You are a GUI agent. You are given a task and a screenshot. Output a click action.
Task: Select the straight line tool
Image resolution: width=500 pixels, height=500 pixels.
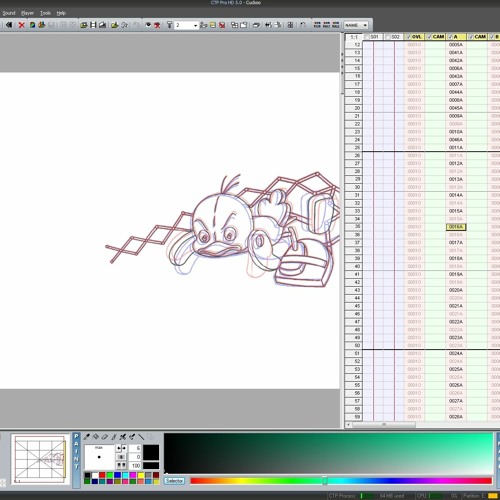[x=141, y=436]
